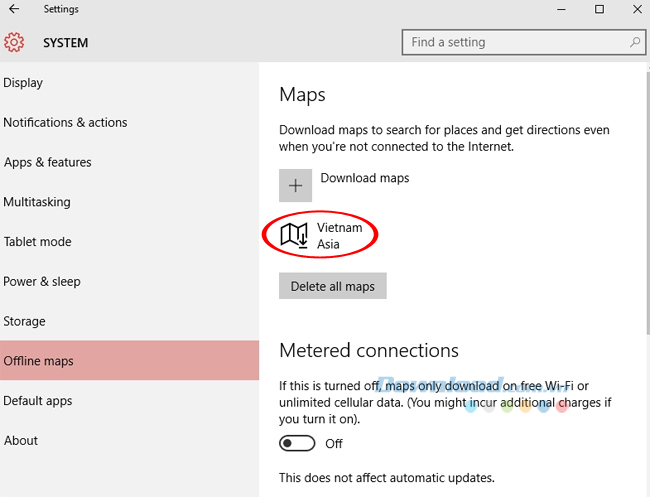Screen dimensions: 650x497
Task: Select Apps & features in sidebar
Action: click(x=47, y=162)
